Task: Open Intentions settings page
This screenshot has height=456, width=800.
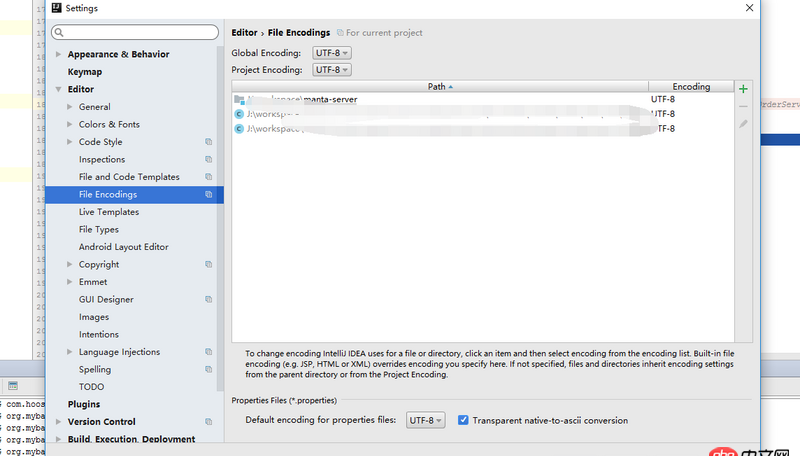Action: 98,335
